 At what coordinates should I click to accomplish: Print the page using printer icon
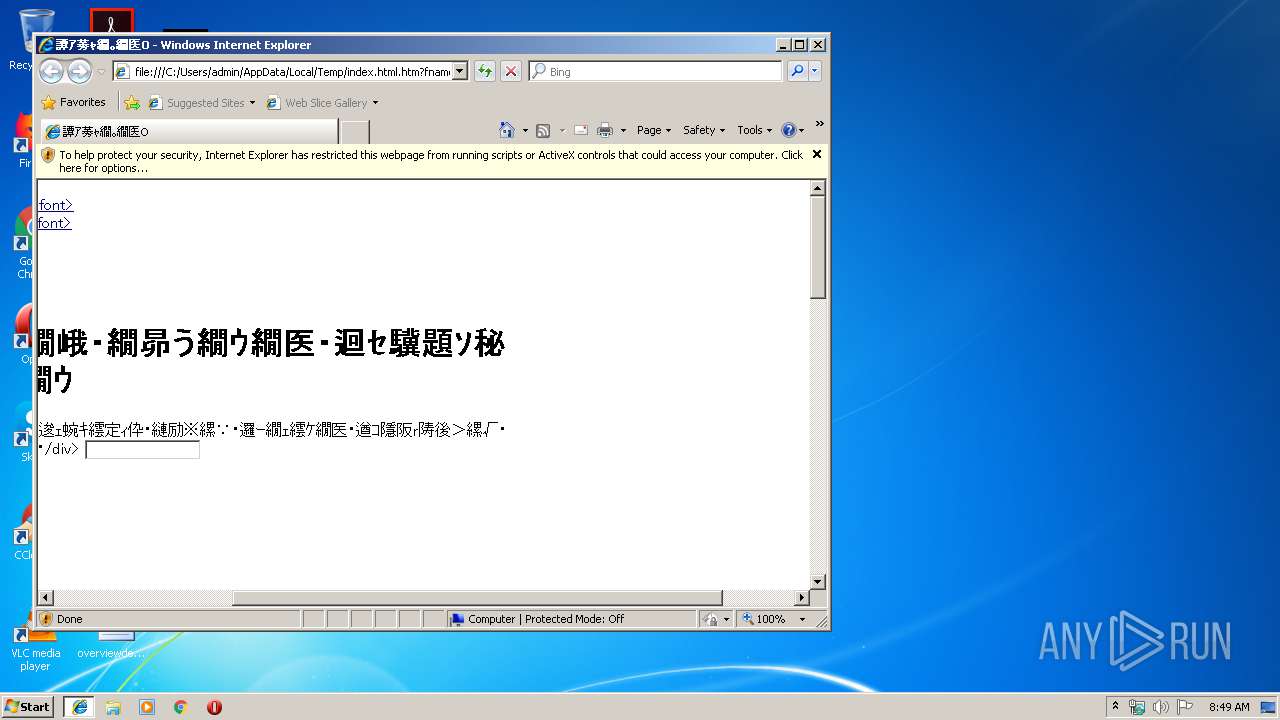pos(605,130)
